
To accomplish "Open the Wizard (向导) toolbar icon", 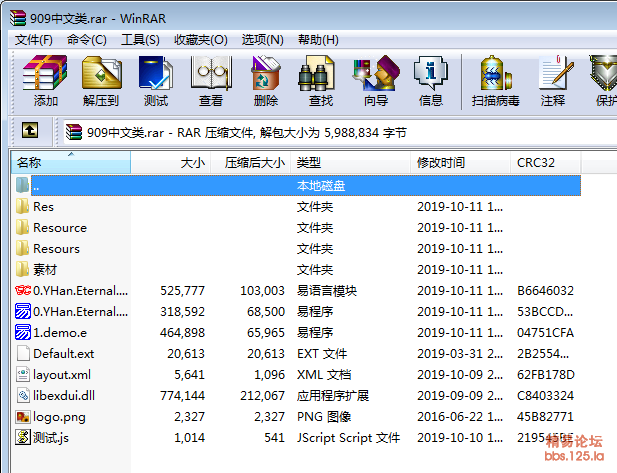I will pos(375,80).
